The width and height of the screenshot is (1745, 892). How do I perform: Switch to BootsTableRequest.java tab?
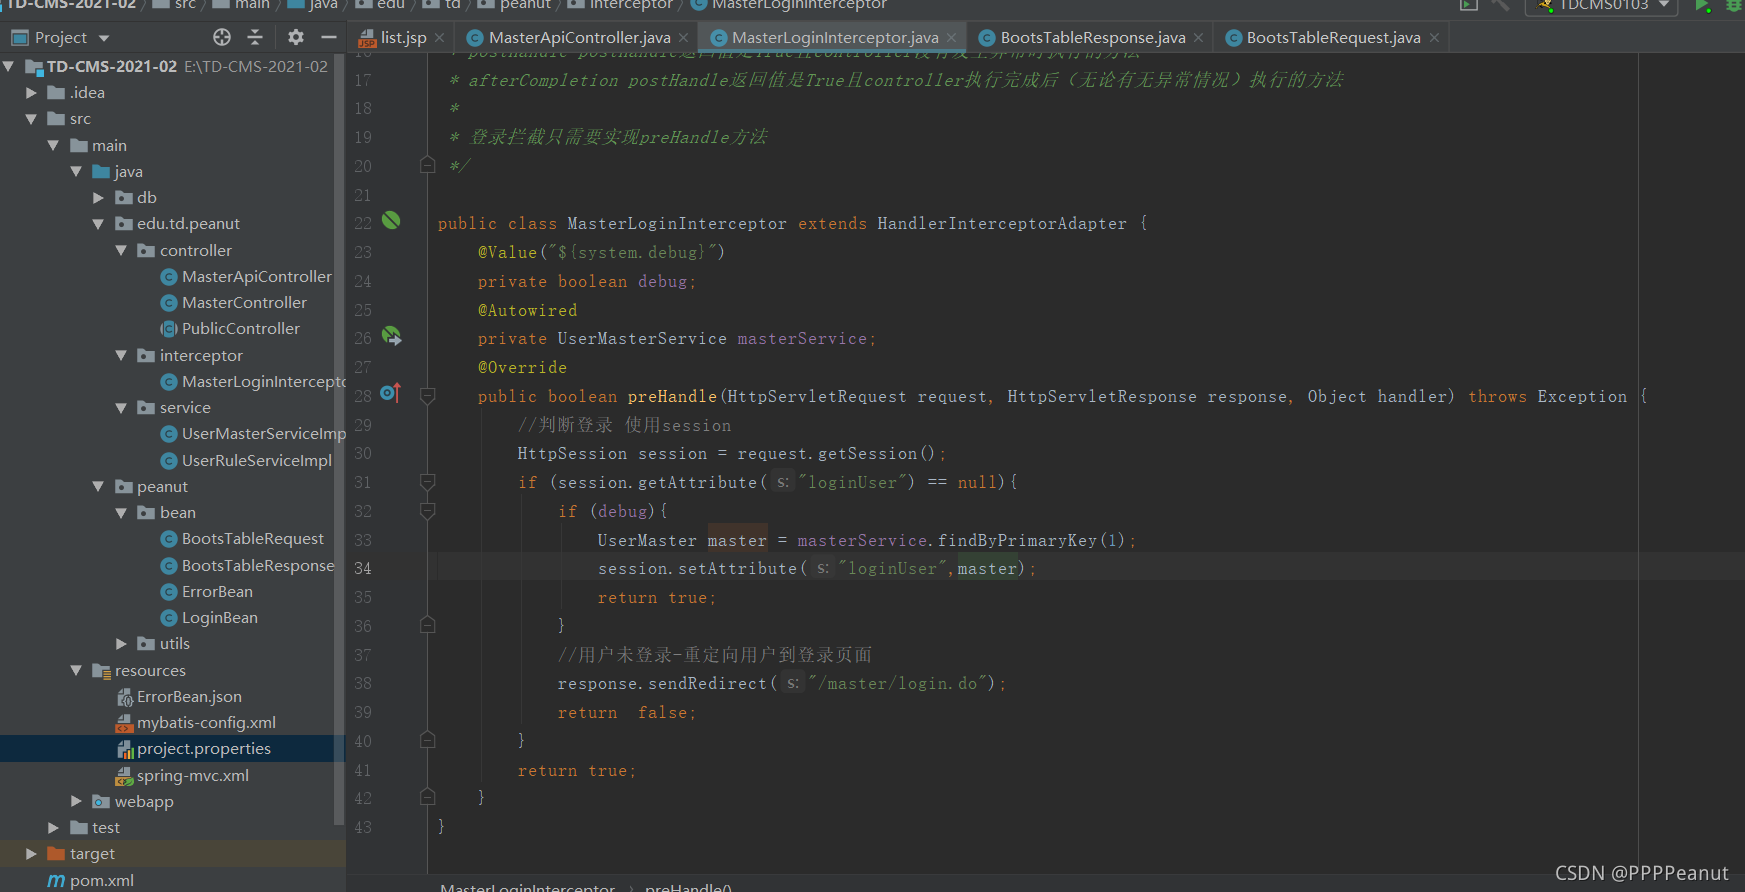(x=1333, y=37)
